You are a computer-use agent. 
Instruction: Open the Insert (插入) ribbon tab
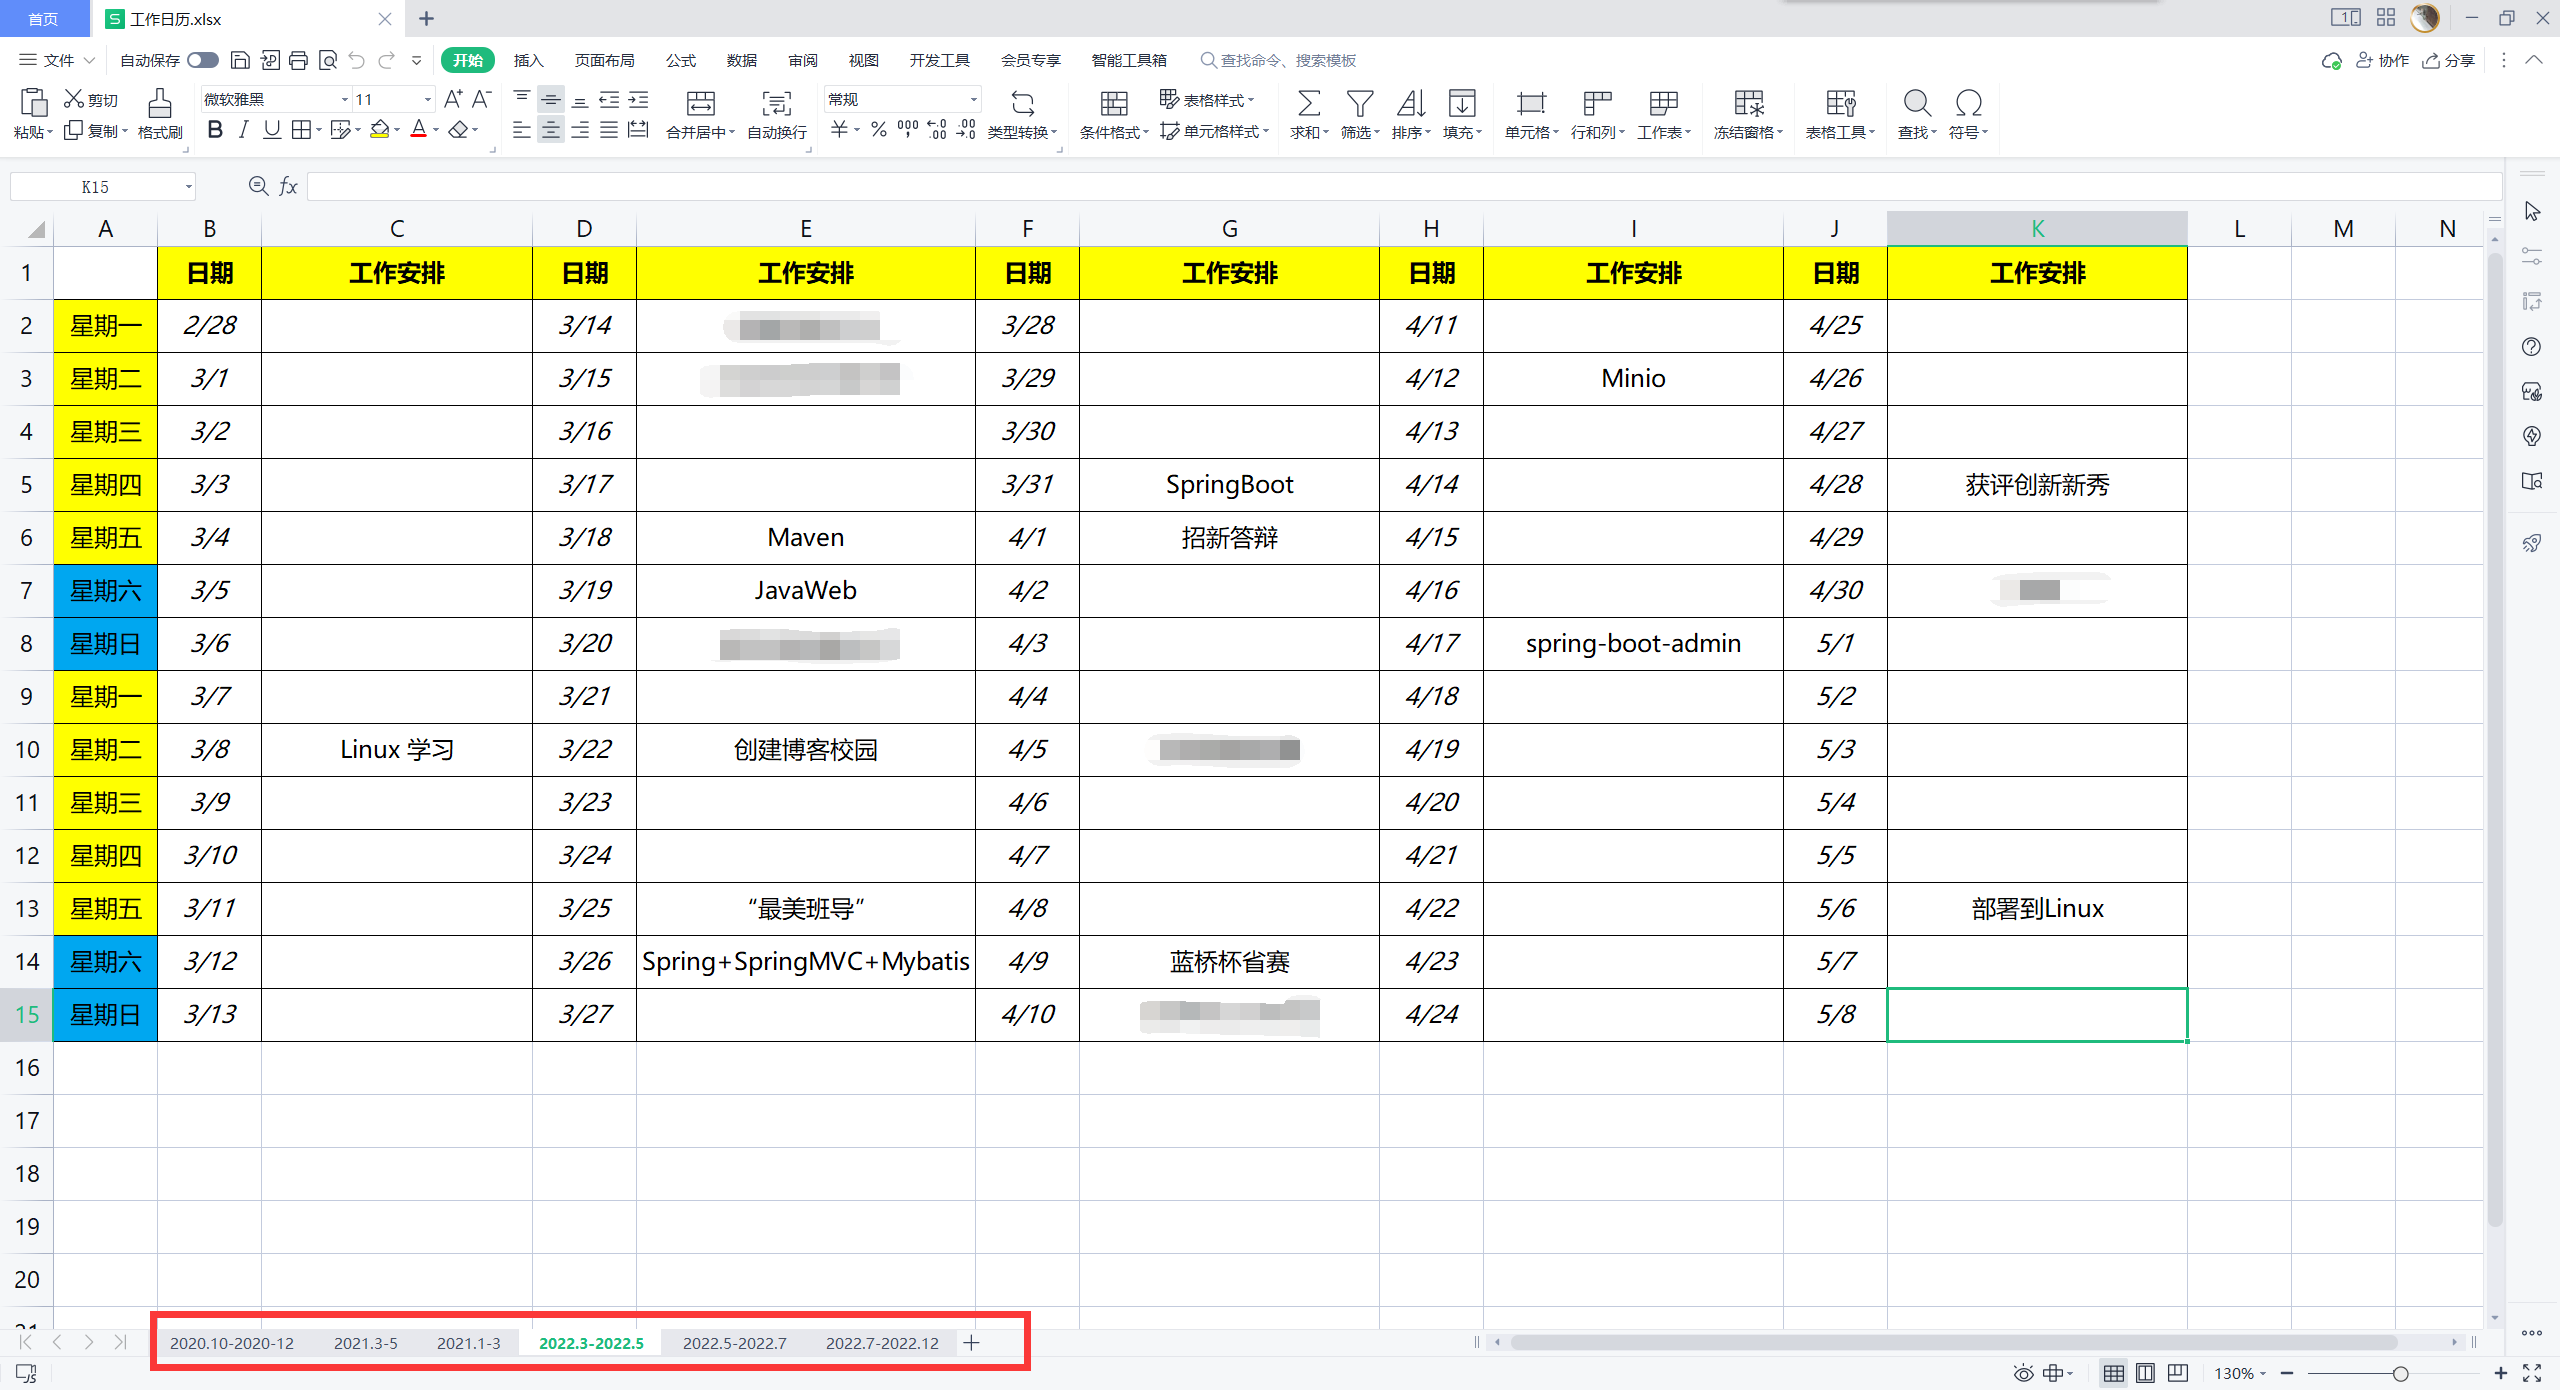(528, 61)
